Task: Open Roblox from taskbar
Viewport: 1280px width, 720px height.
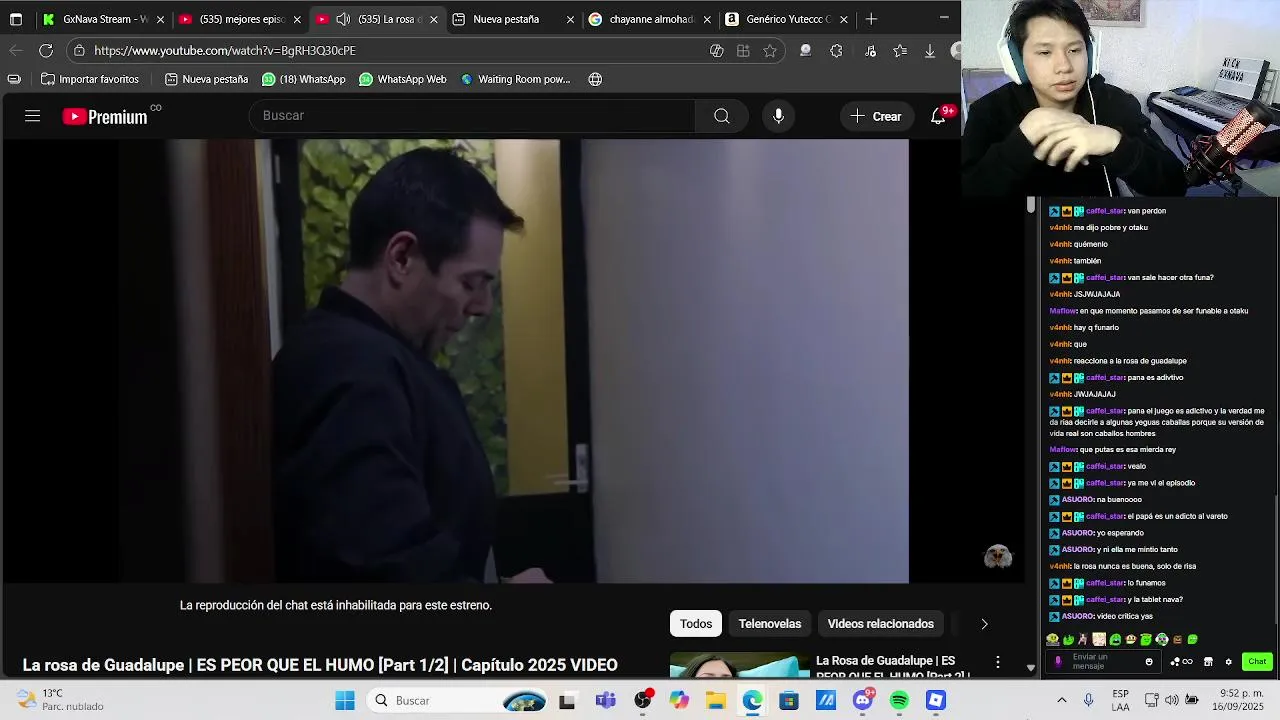Action: click(x=936, y=701)
